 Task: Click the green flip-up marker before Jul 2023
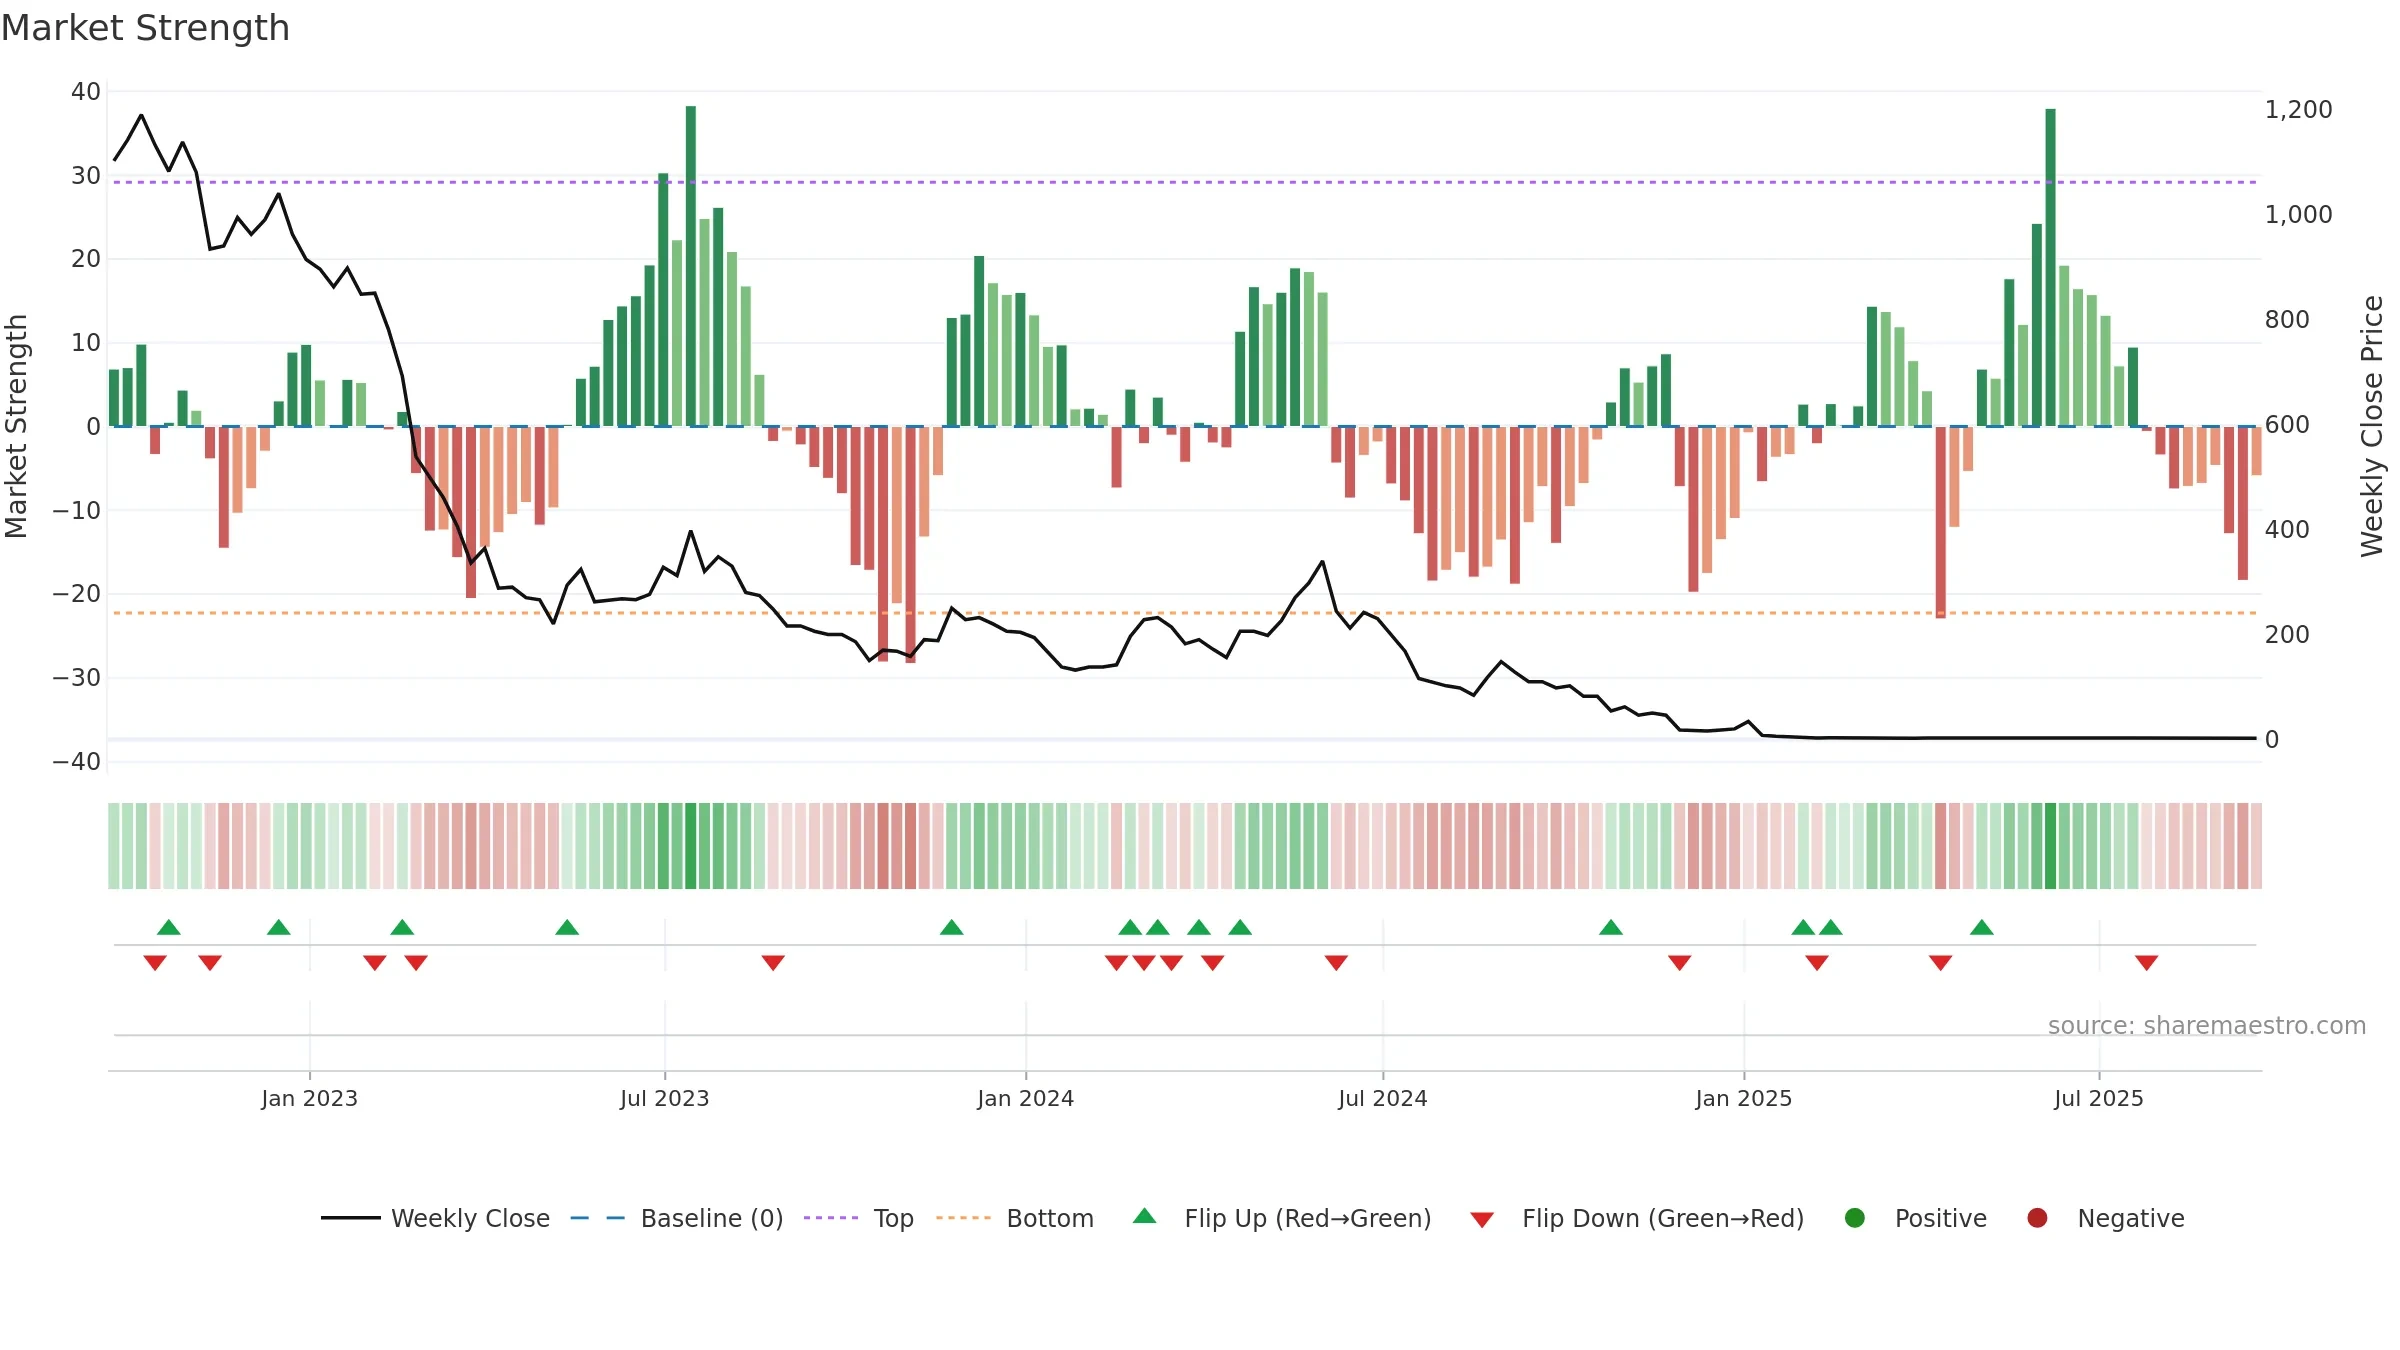[x=567, y=927]
